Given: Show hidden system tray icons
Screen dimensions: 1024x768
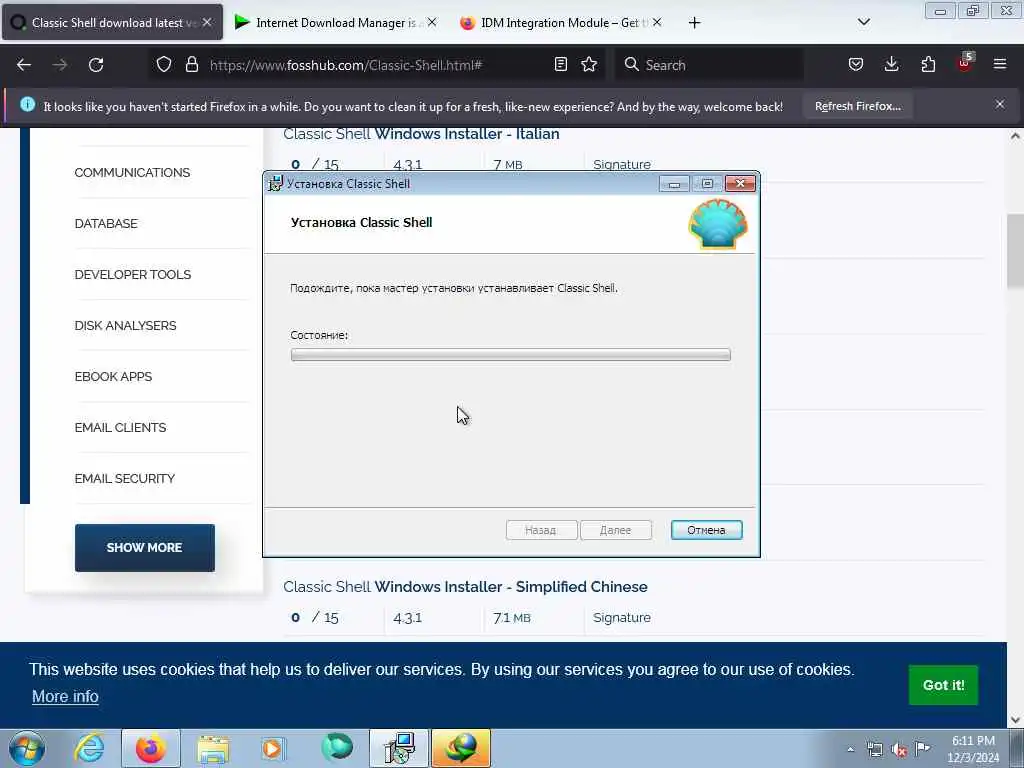Looking at the screenshot, I should (x=850, y=749).
